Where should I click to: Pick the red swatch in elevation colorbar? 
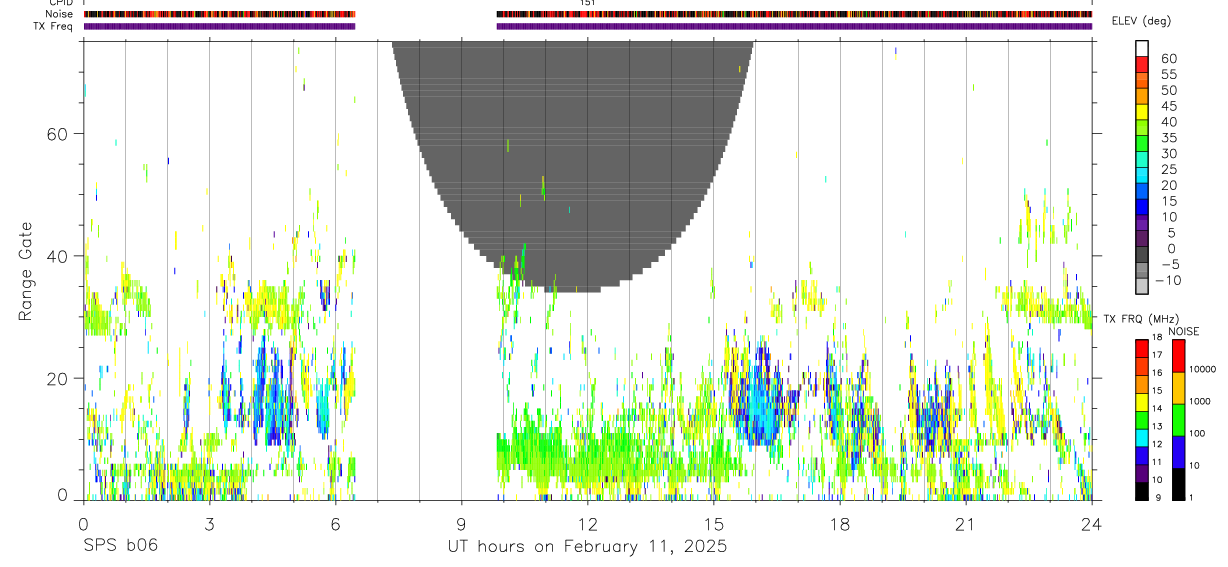(1142, 64)
